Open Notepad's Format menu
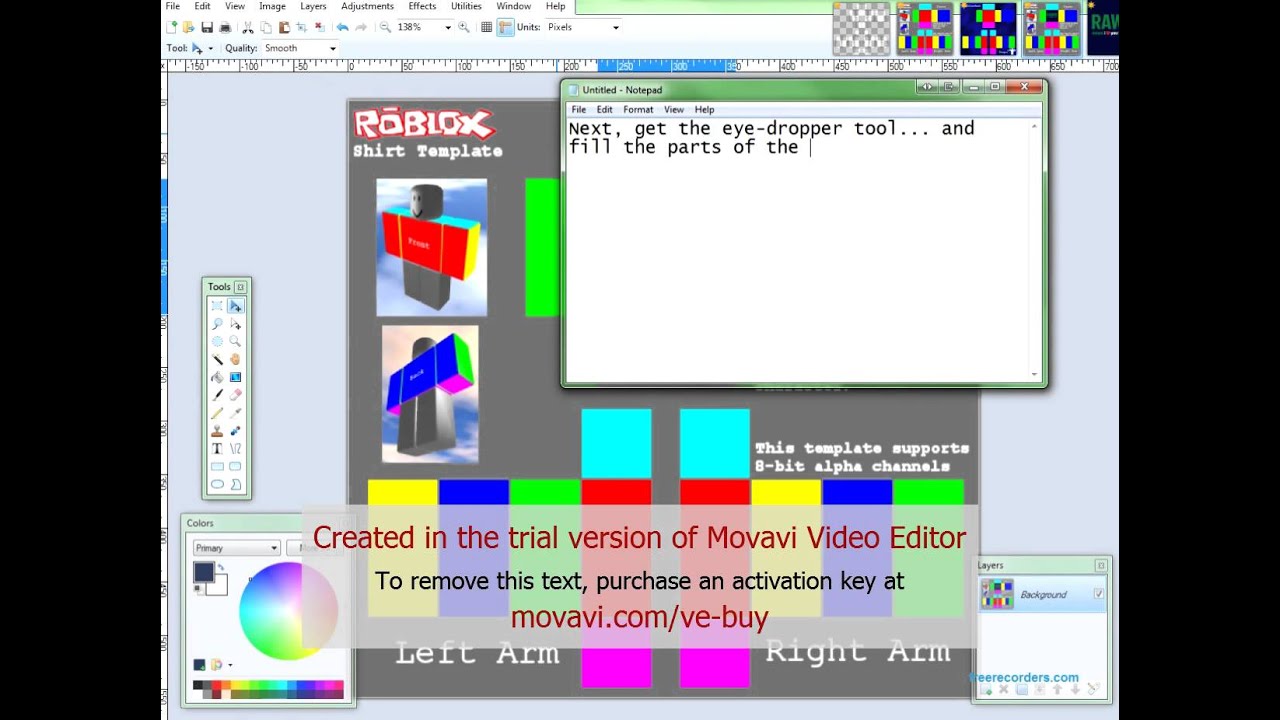Viewport: 1280px width, 720px height. [x=638, y=109]
